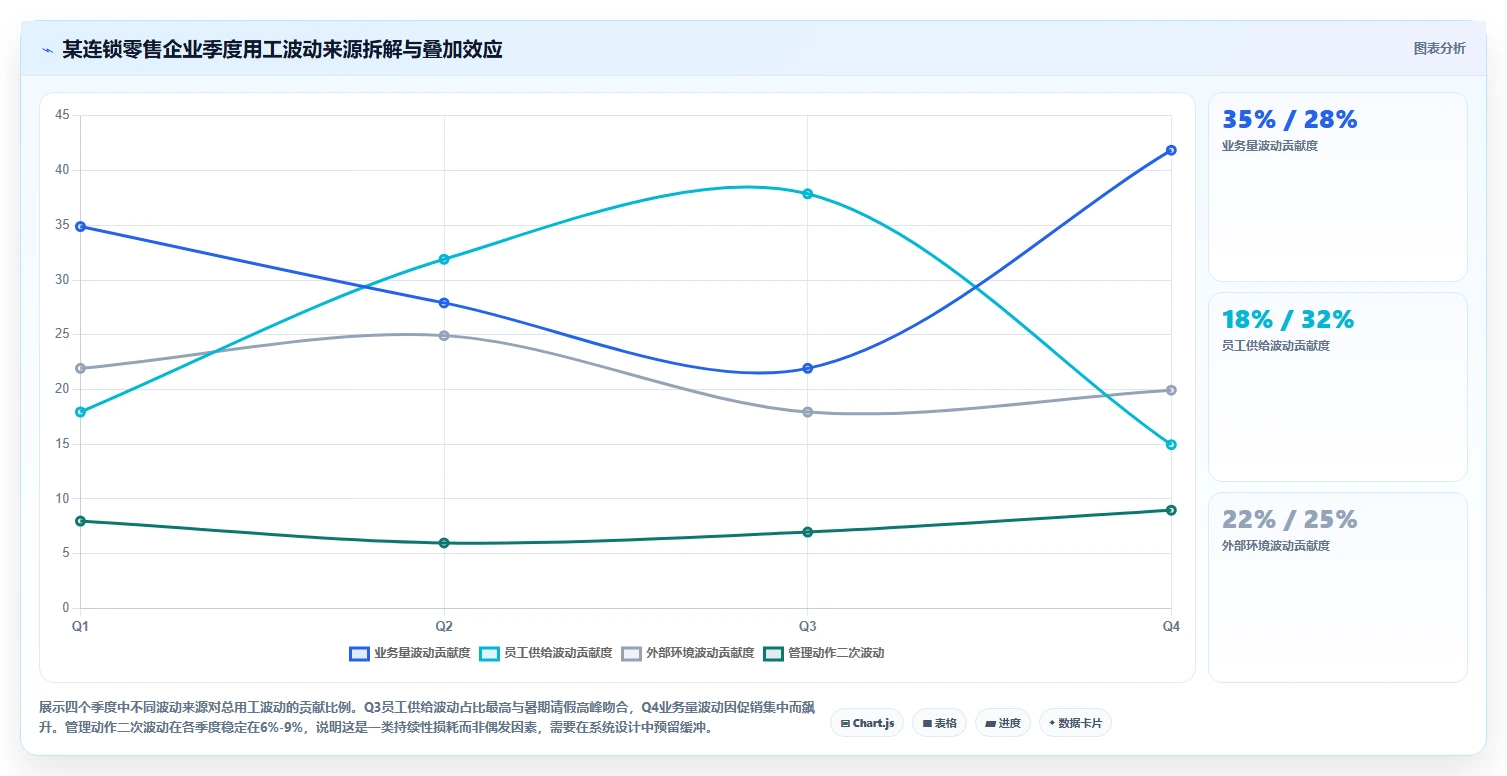Open the 22% / 25% 外部环境 data card
The image size is (1507, 776).
pyautogui.click(x=1337, y=587)
